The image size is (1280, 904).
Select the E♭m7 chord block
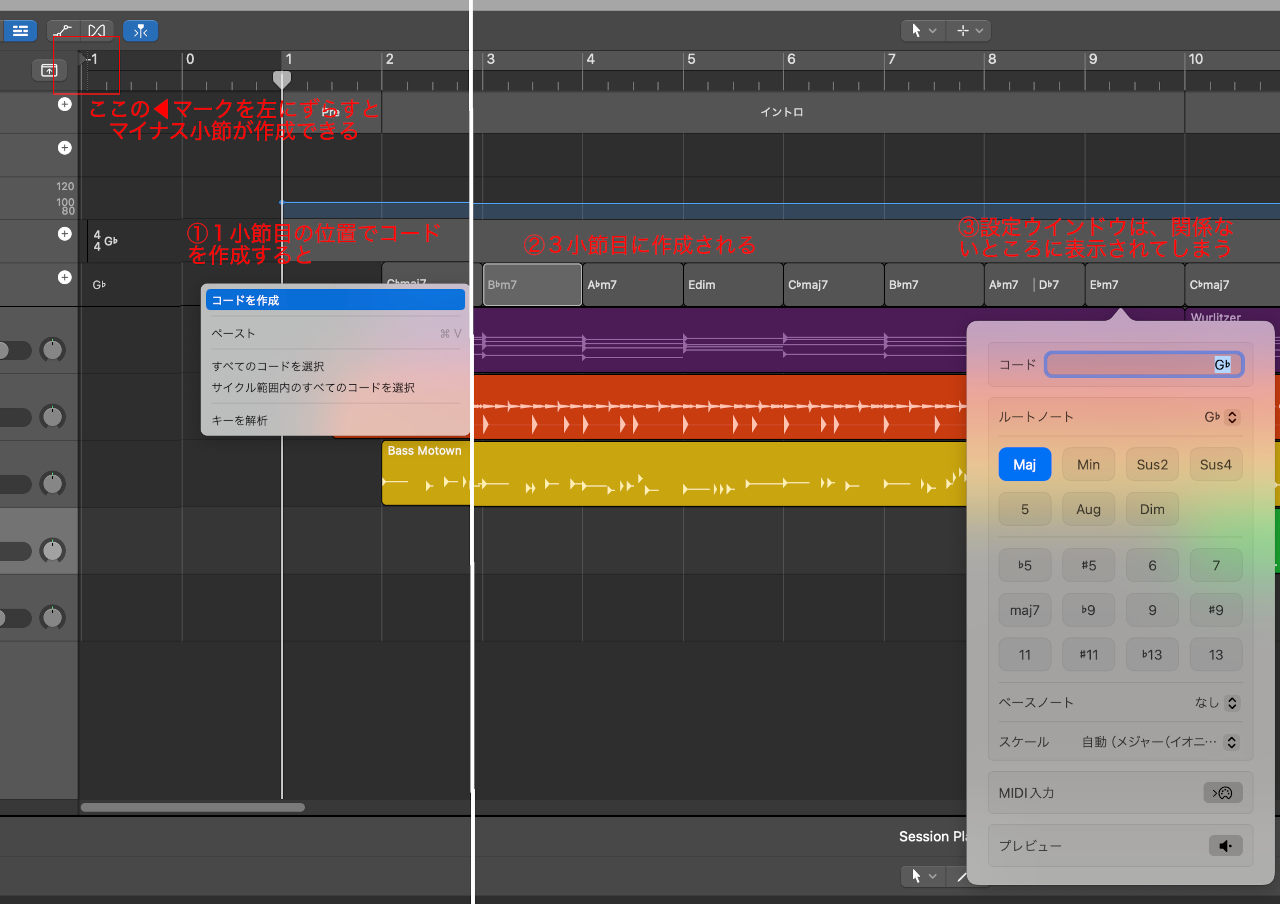[x=1135, y=285]
